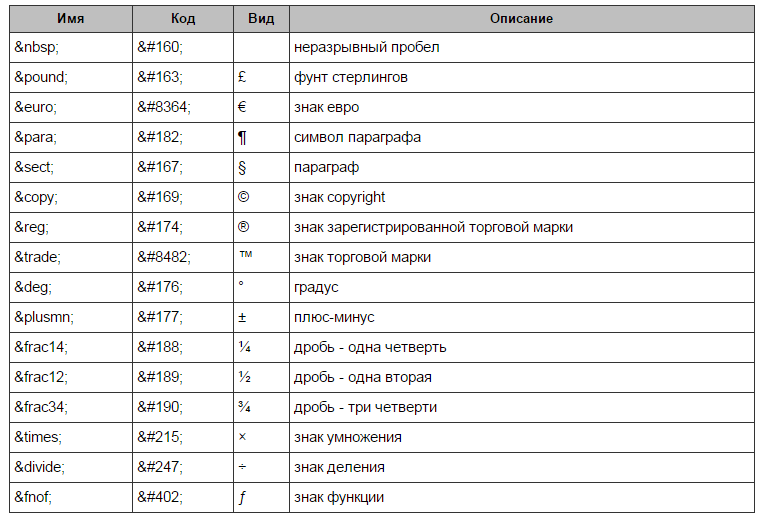Click the copyright © symbol
Image resolution: width=758 pixels, height=513 pixels.
coord(244,197)
